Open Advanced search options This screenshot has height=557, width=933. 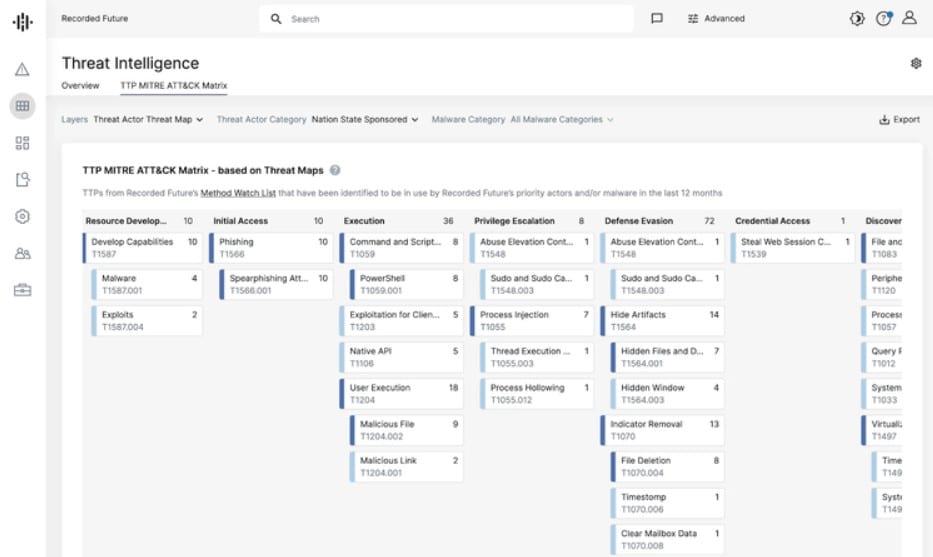coord(716,19)
